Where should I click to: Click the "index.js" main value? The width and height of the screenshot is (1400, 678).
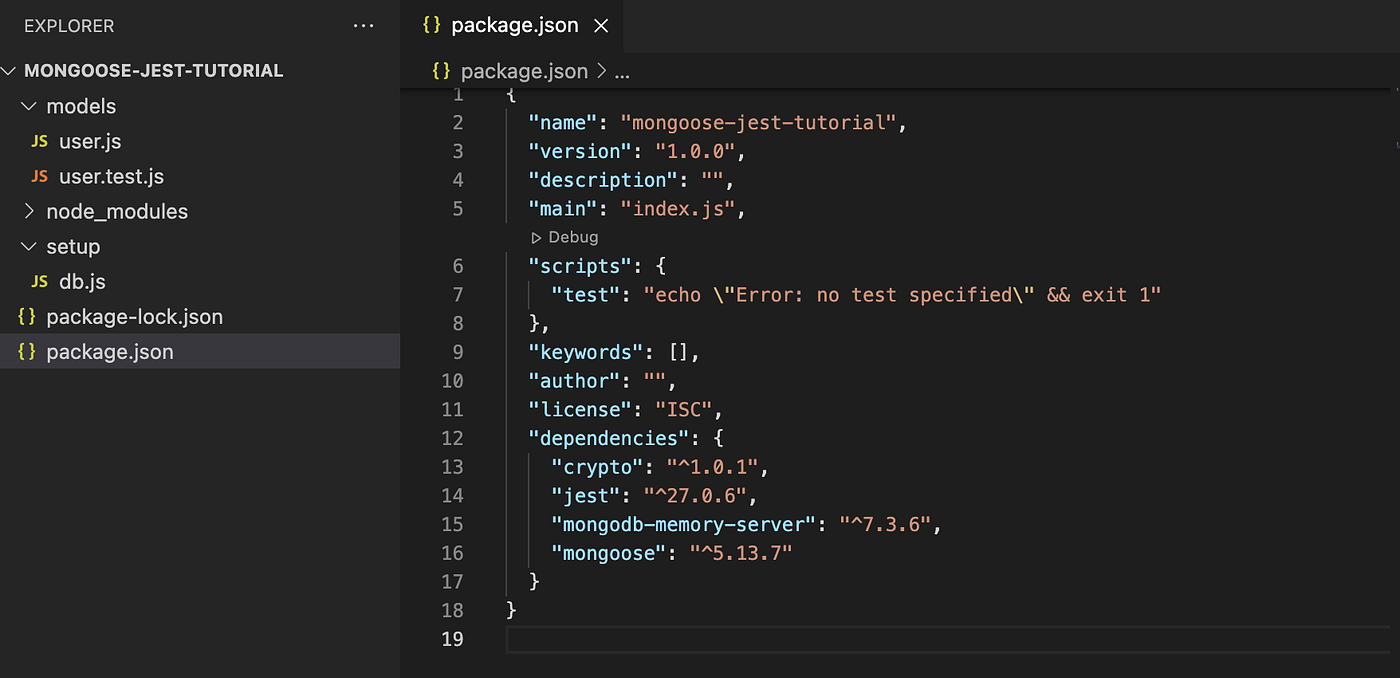tap(678, 210)
